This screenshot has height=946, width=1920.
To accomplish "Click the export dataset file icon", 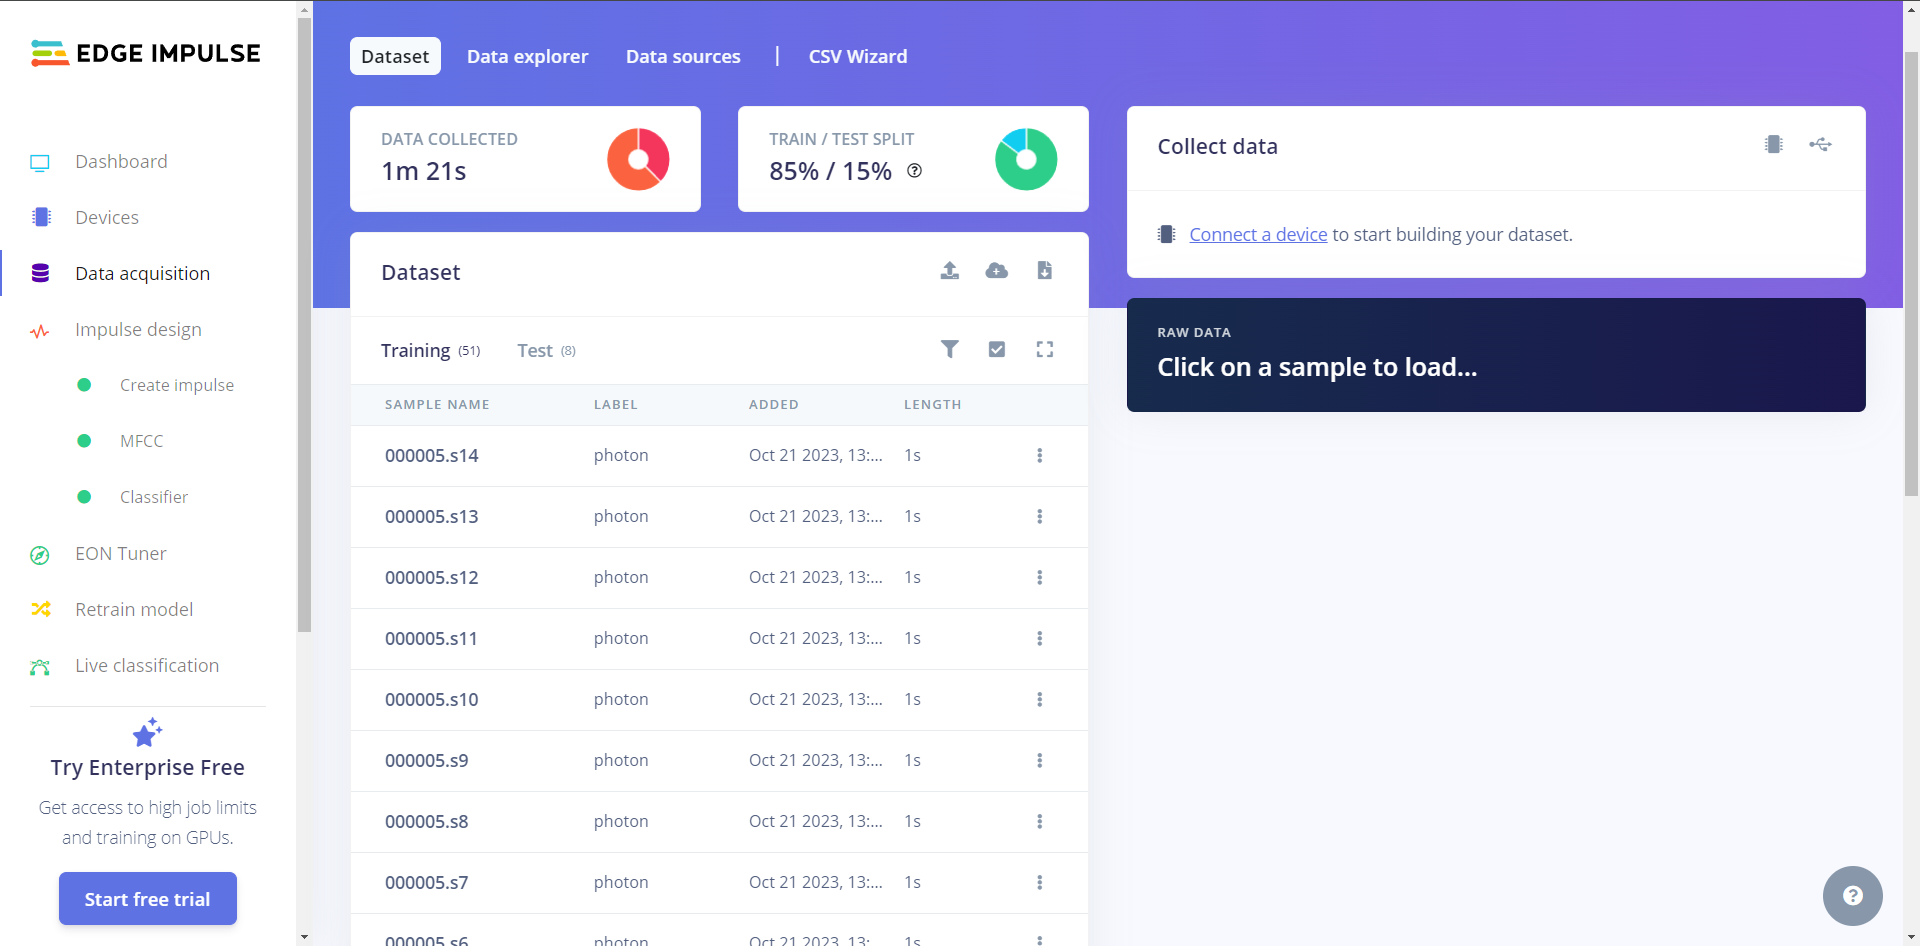I will pos(1044,271).
